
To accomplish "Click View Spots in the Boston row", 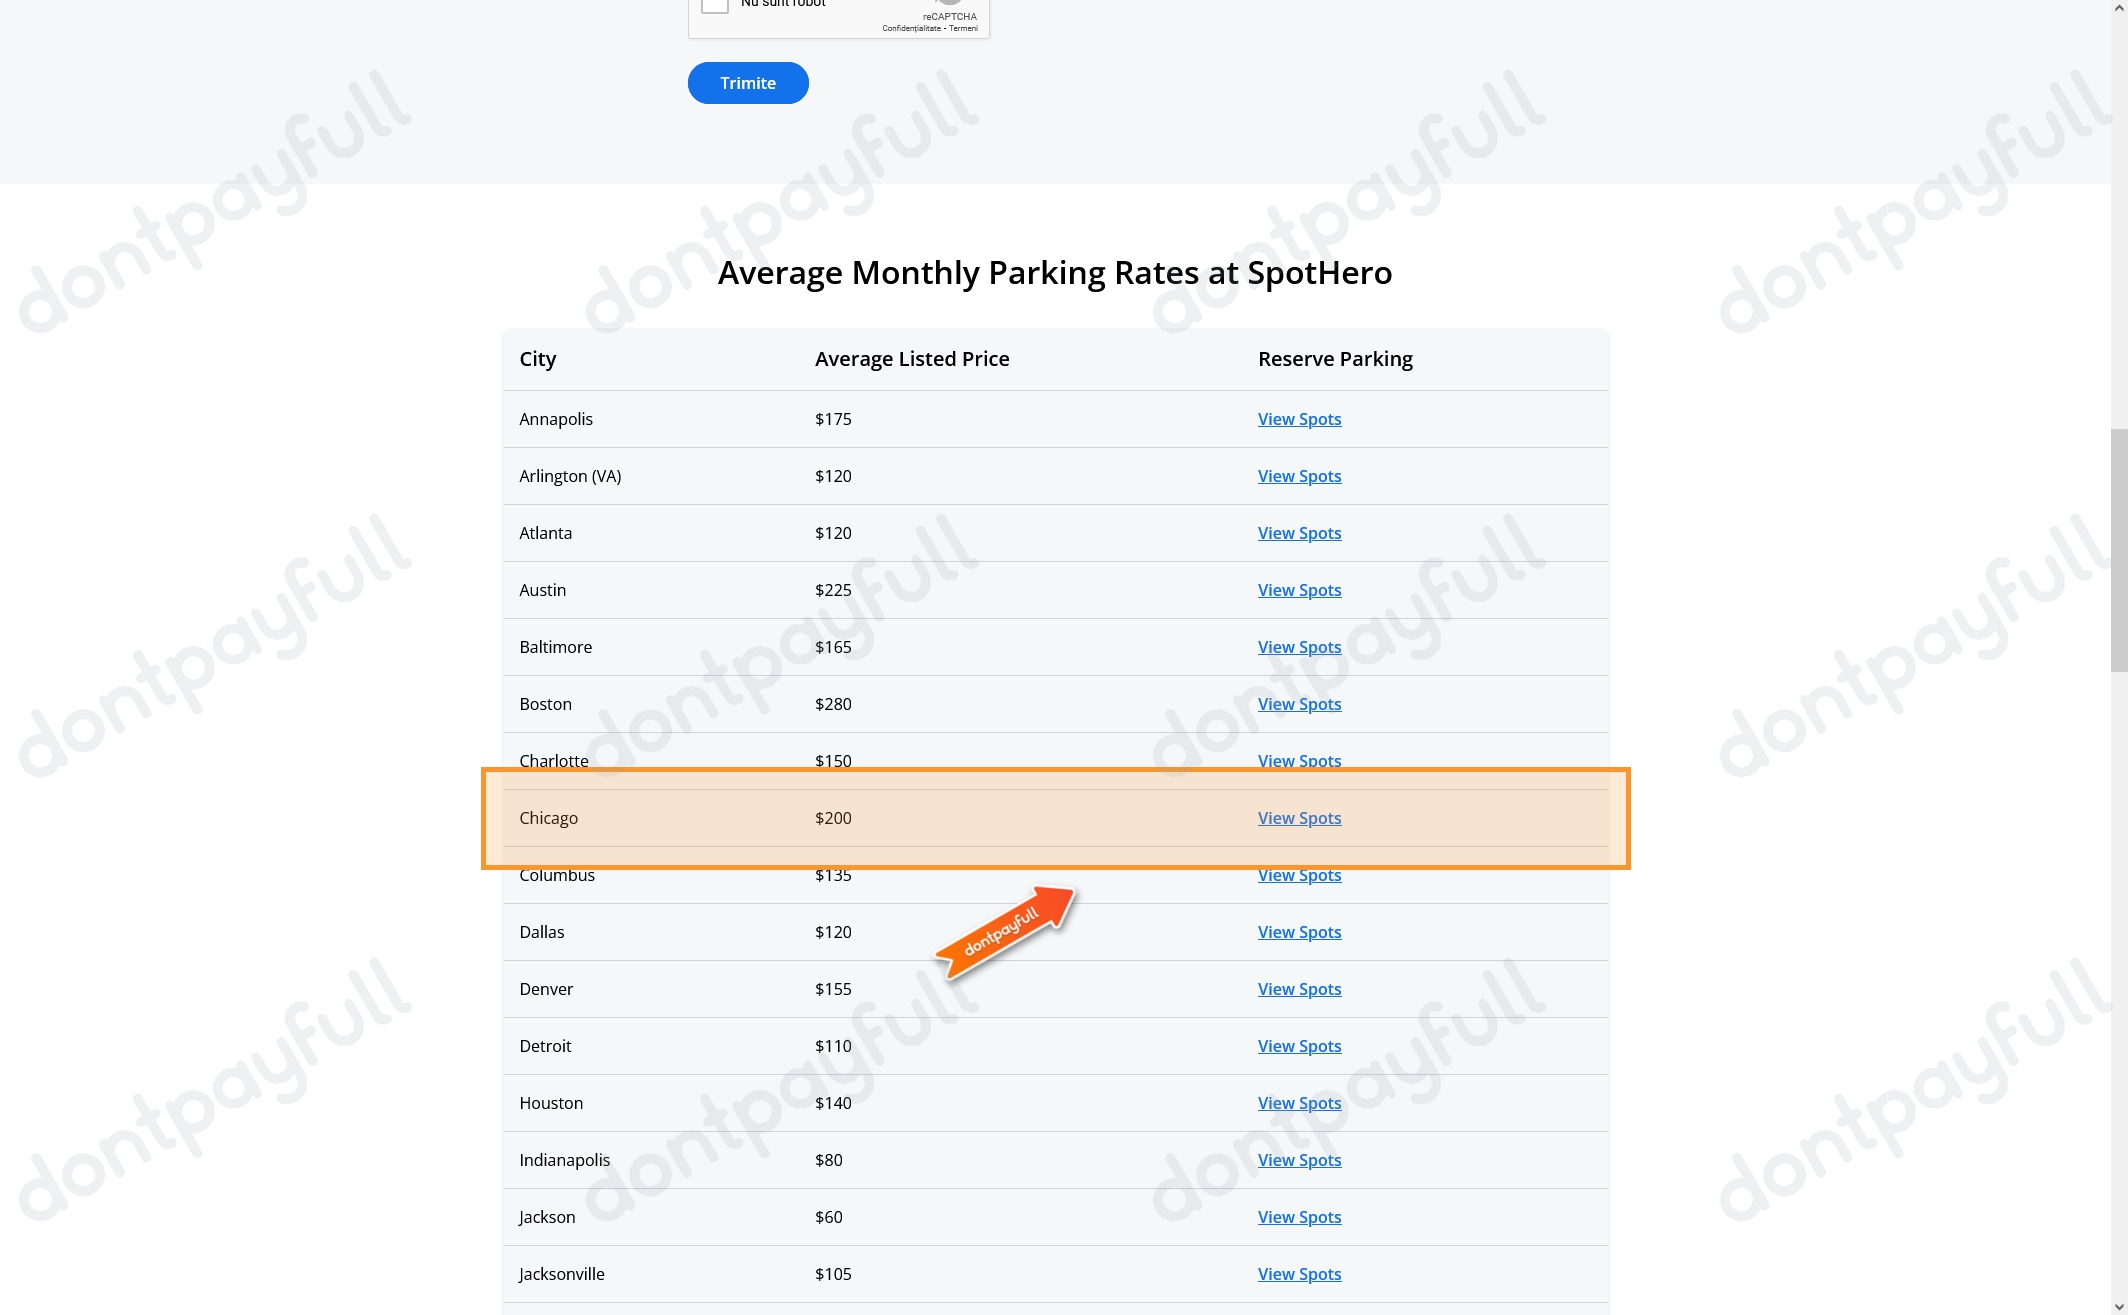I will [1299, 704].
